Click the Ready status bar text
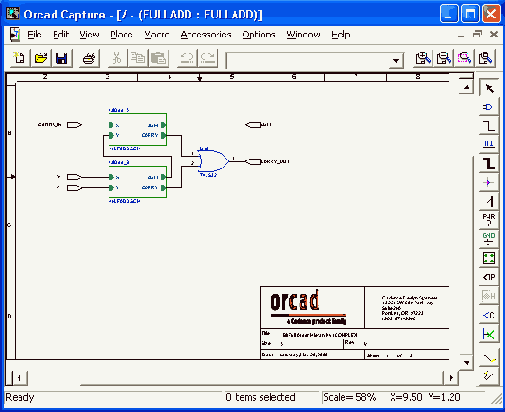The height and width of the screenshot is (412, 505). [20, 397]
